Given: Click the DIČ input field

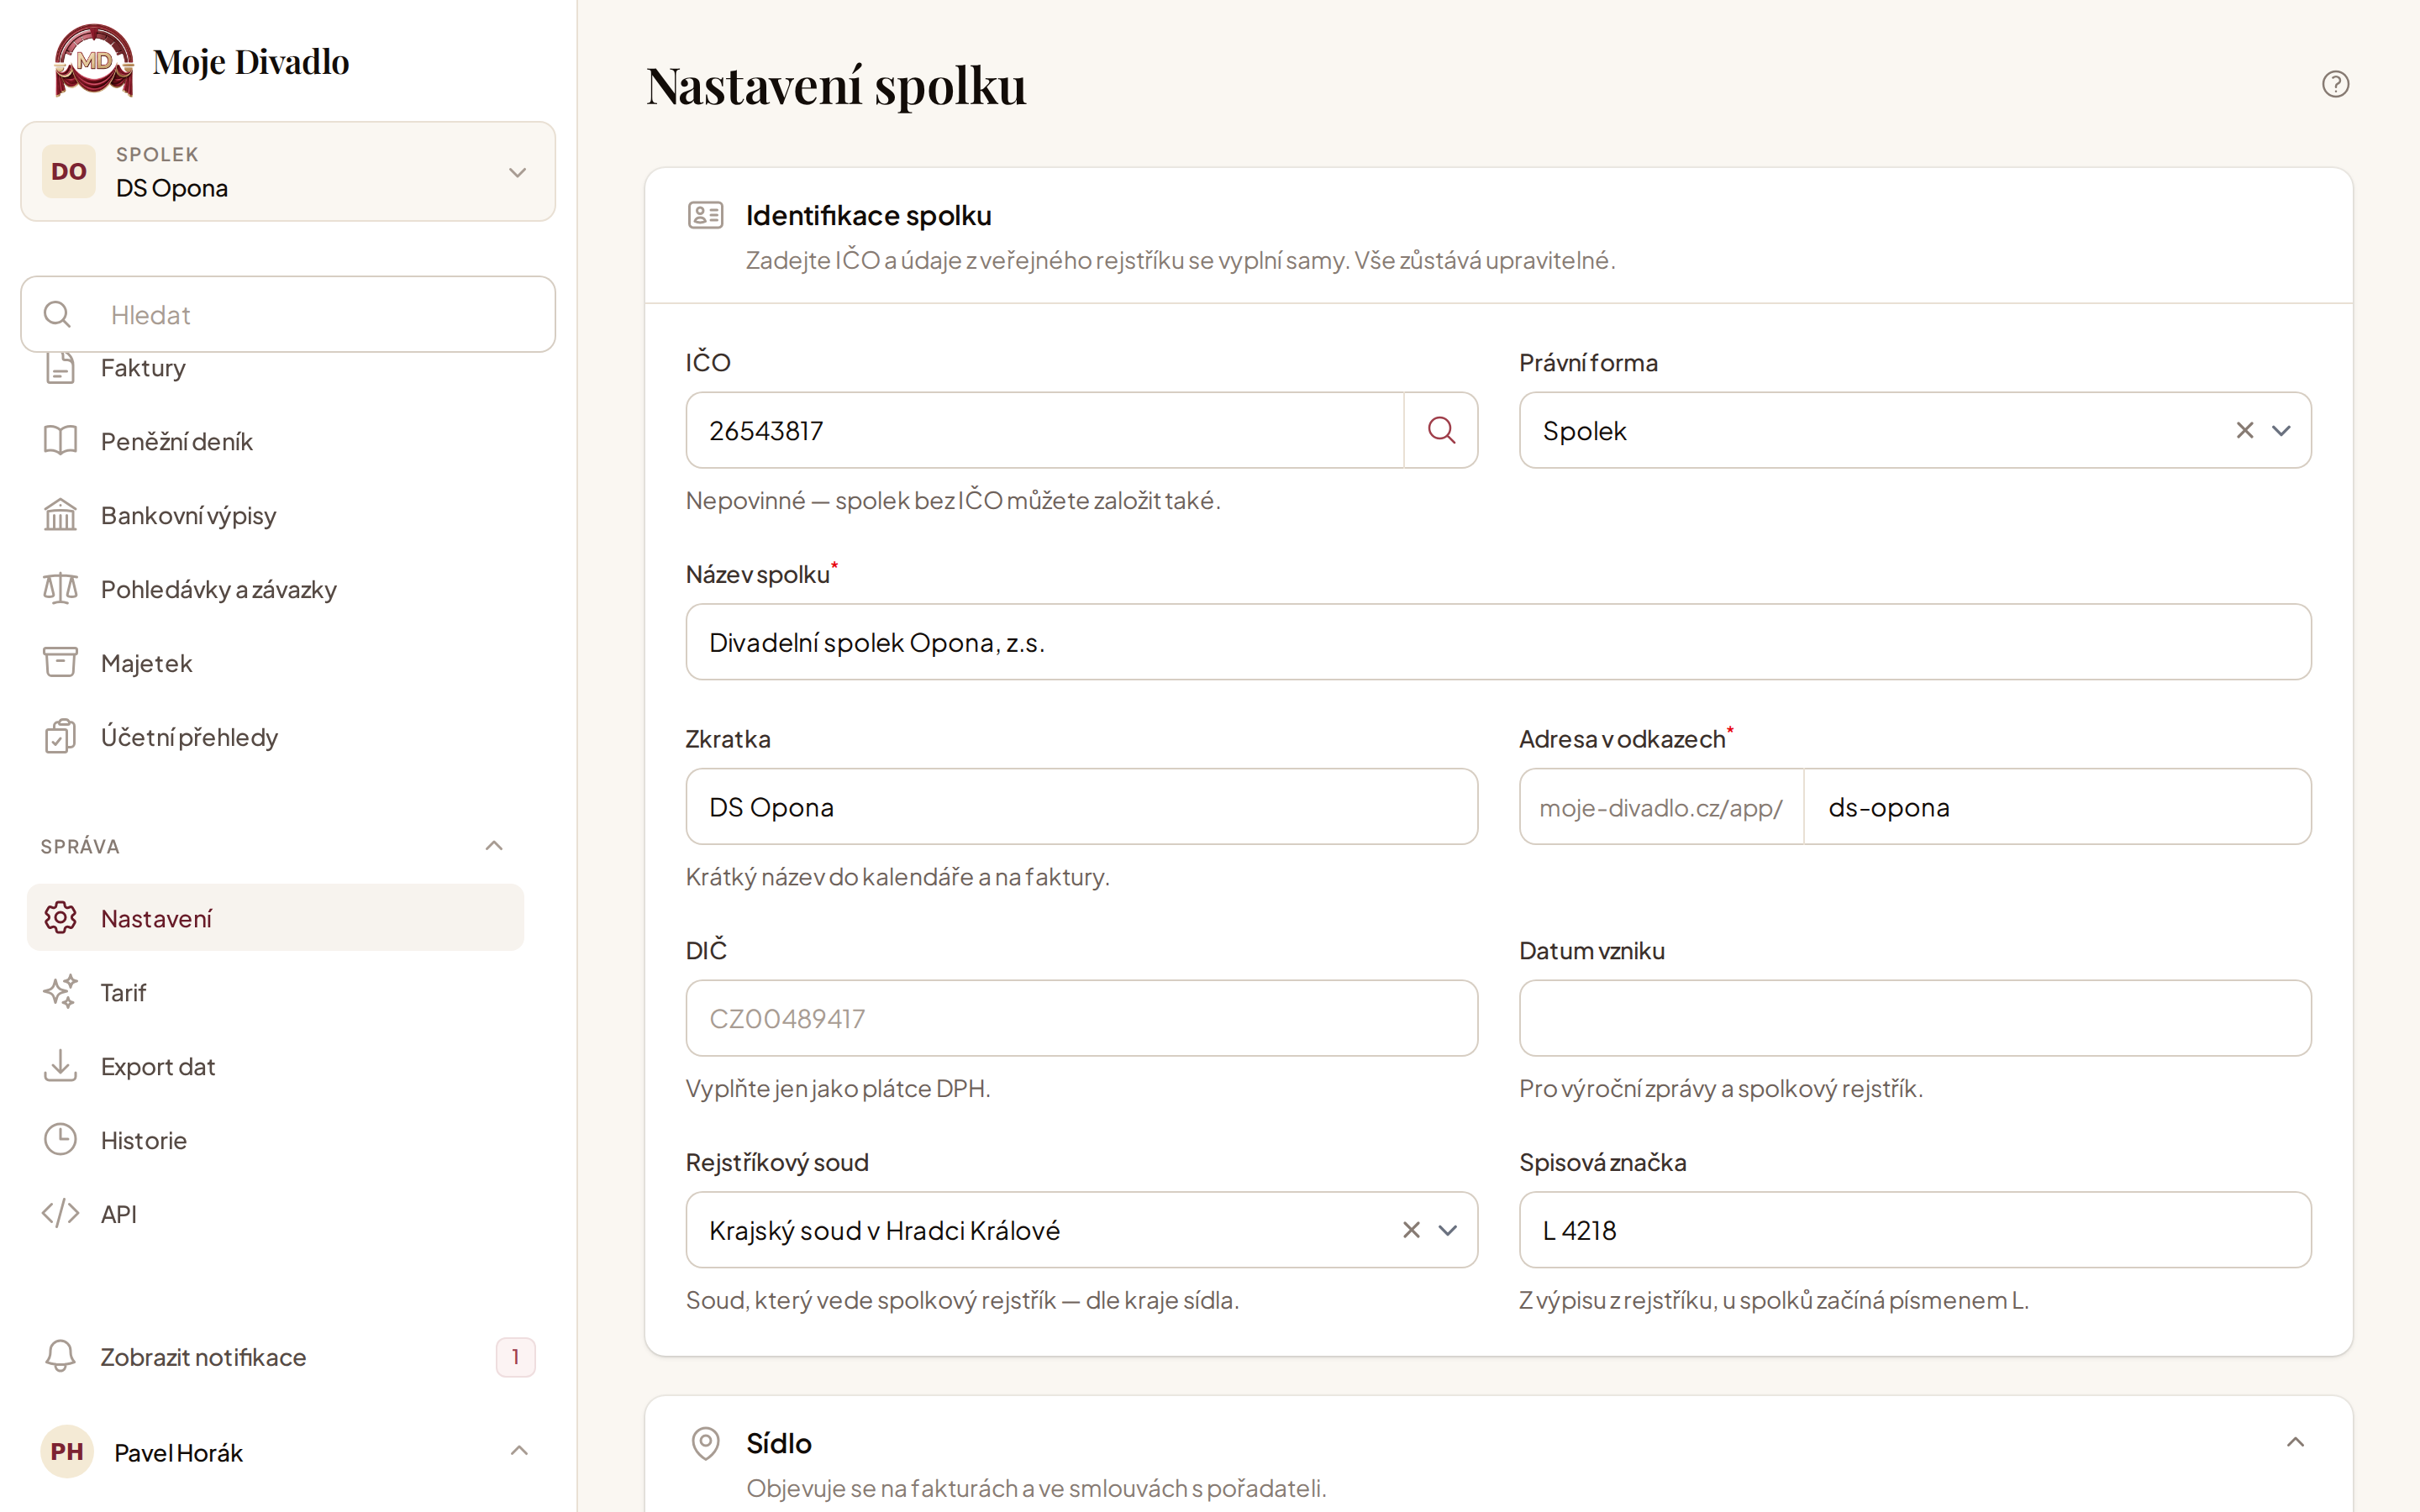Looking at the screenshot, I should pos(1081,1018).
